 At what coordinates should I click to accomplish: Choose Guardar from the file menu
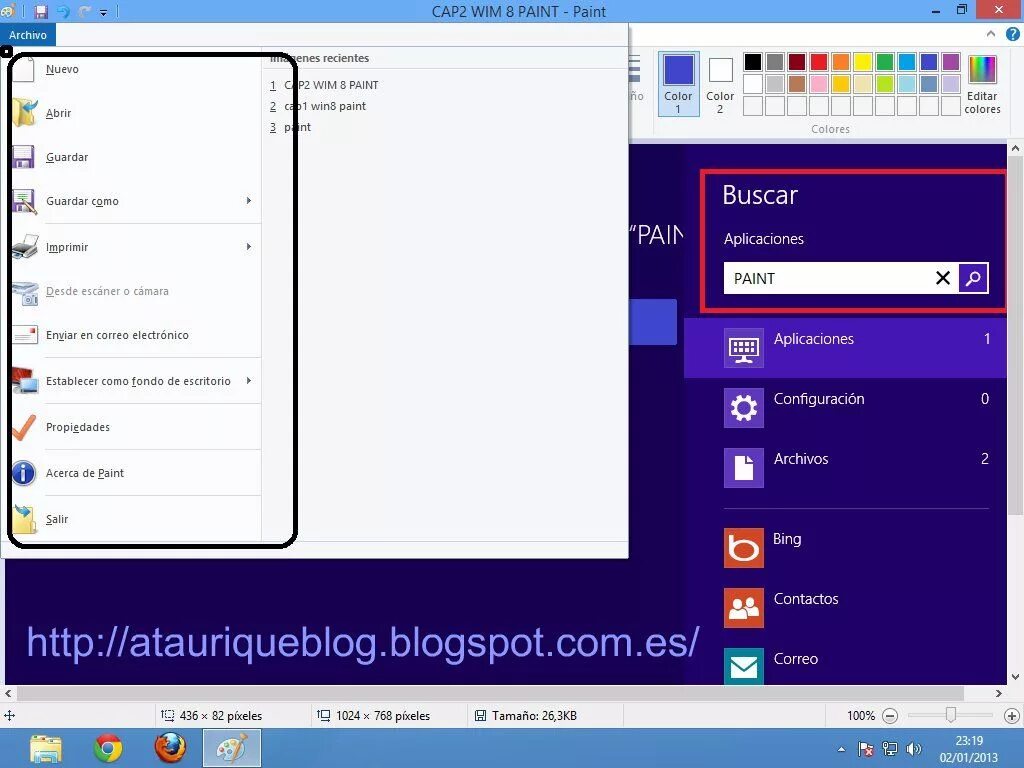(x=67, y=157)
